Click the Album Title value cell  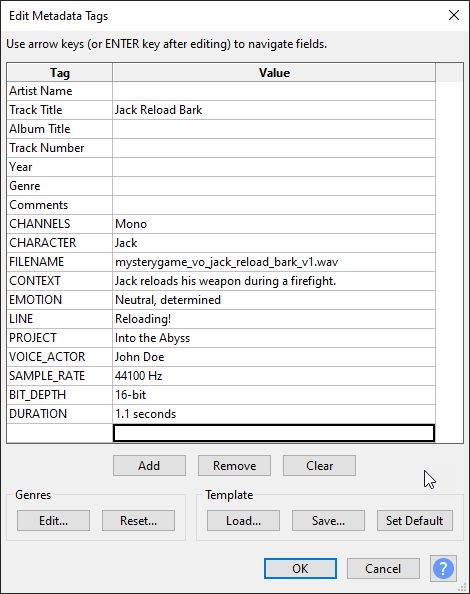tap(274, 129)
